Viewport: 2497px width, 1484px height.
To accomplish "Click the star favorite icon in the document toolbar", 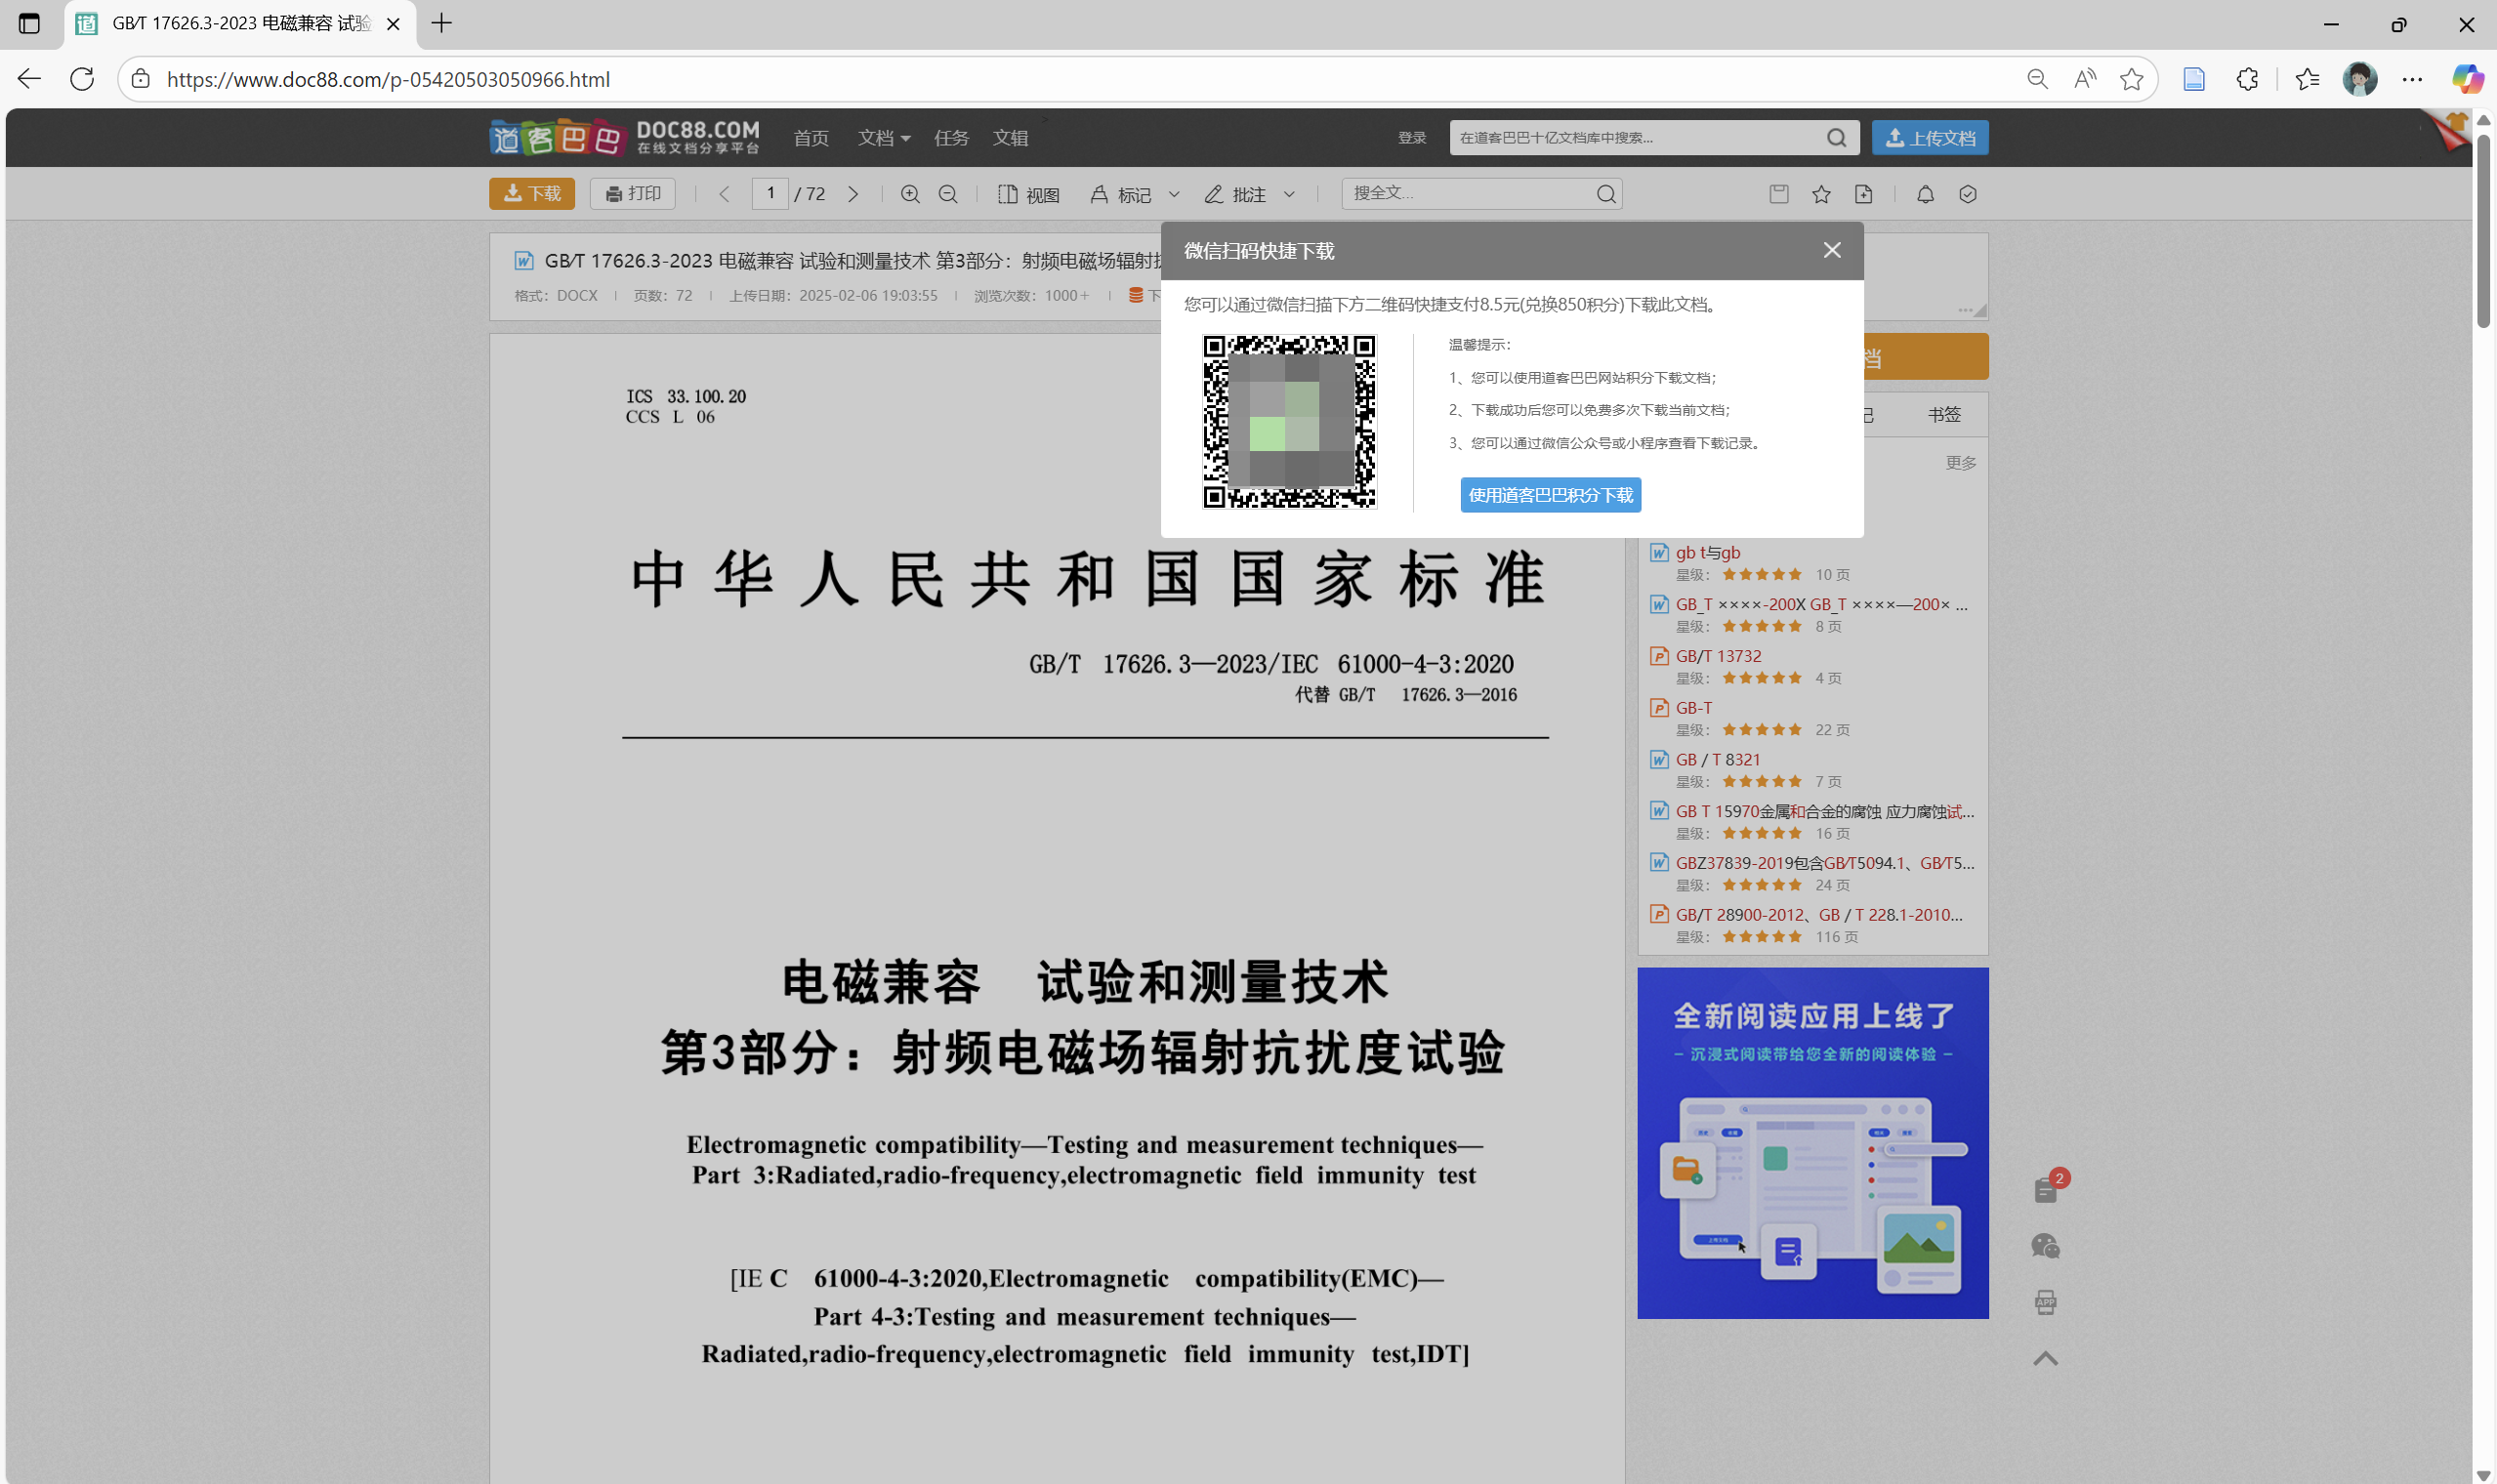I will pos(1821,194).
